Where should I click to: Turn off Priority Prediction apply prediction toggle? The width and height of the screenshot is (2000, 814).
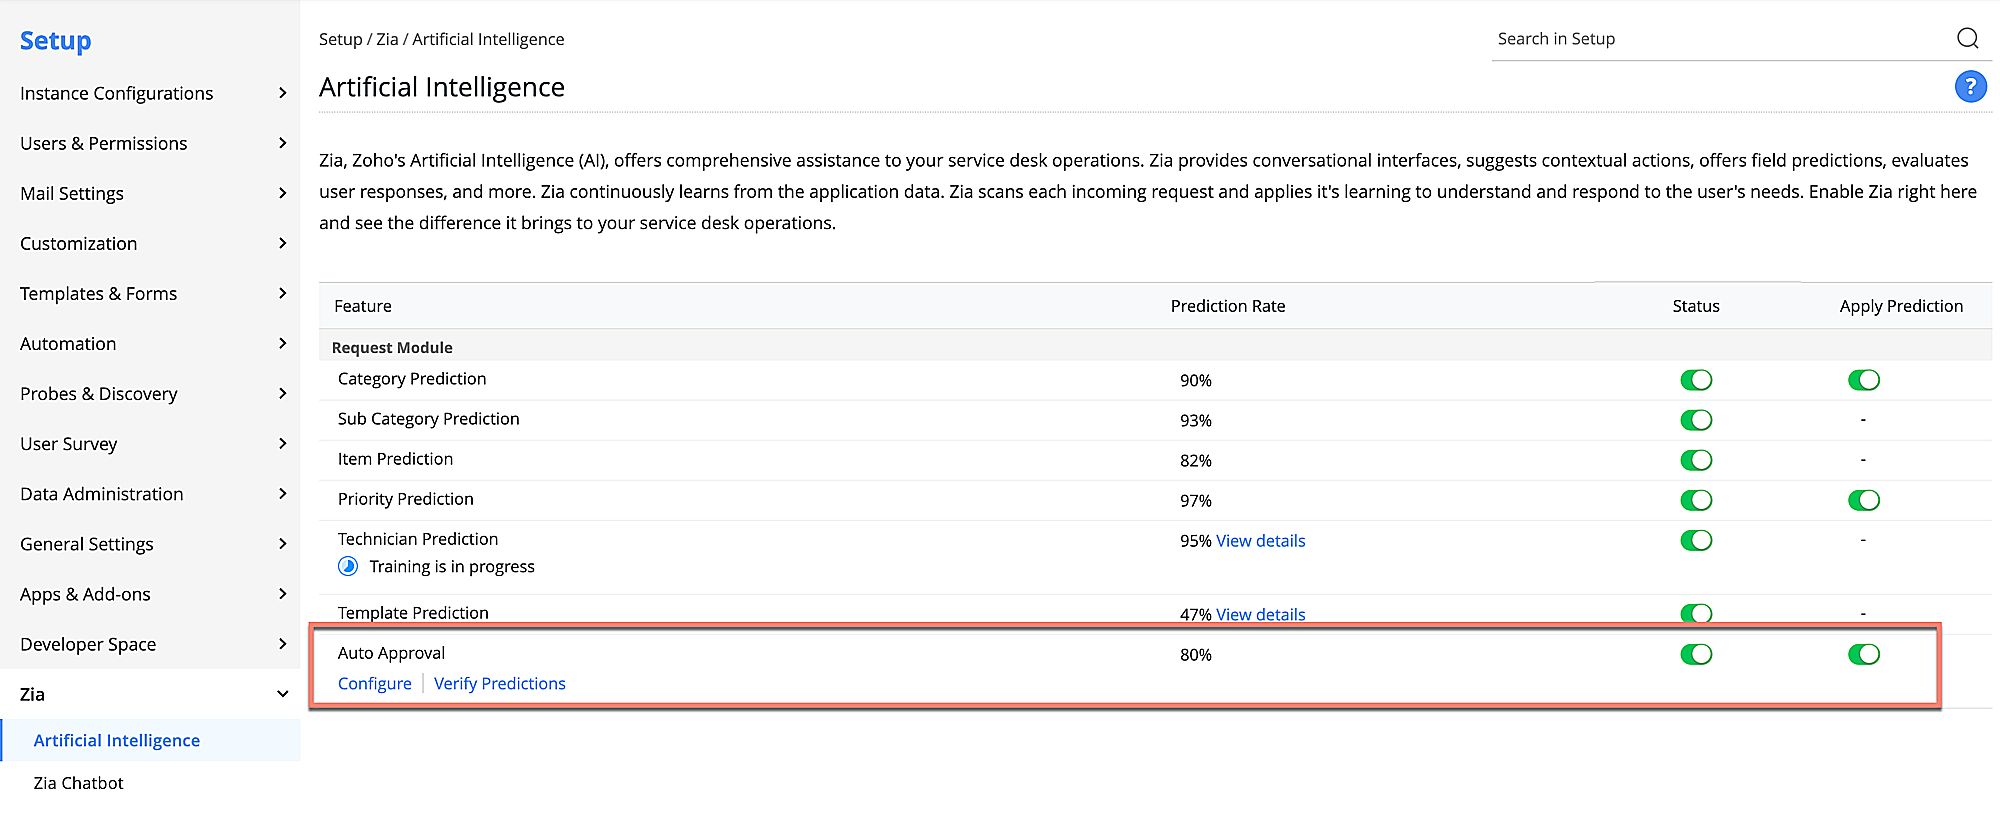tap(1863, 500)
